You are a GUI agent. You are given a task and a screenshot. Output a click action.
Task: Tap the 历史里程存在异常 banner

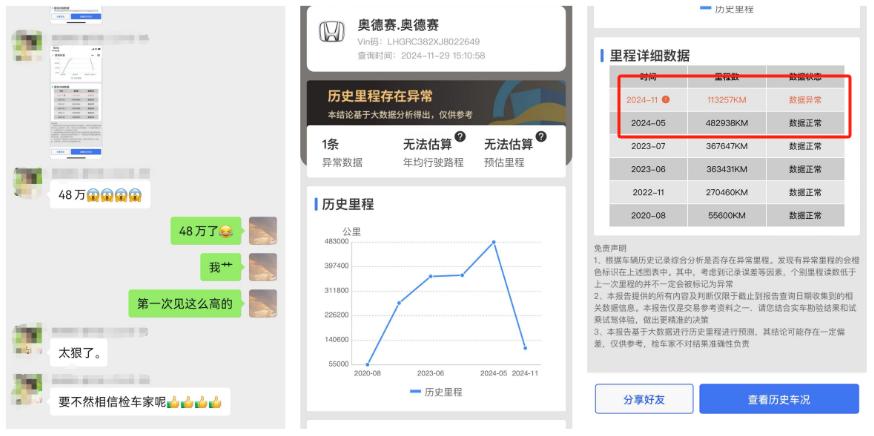[x=438, y=101]
